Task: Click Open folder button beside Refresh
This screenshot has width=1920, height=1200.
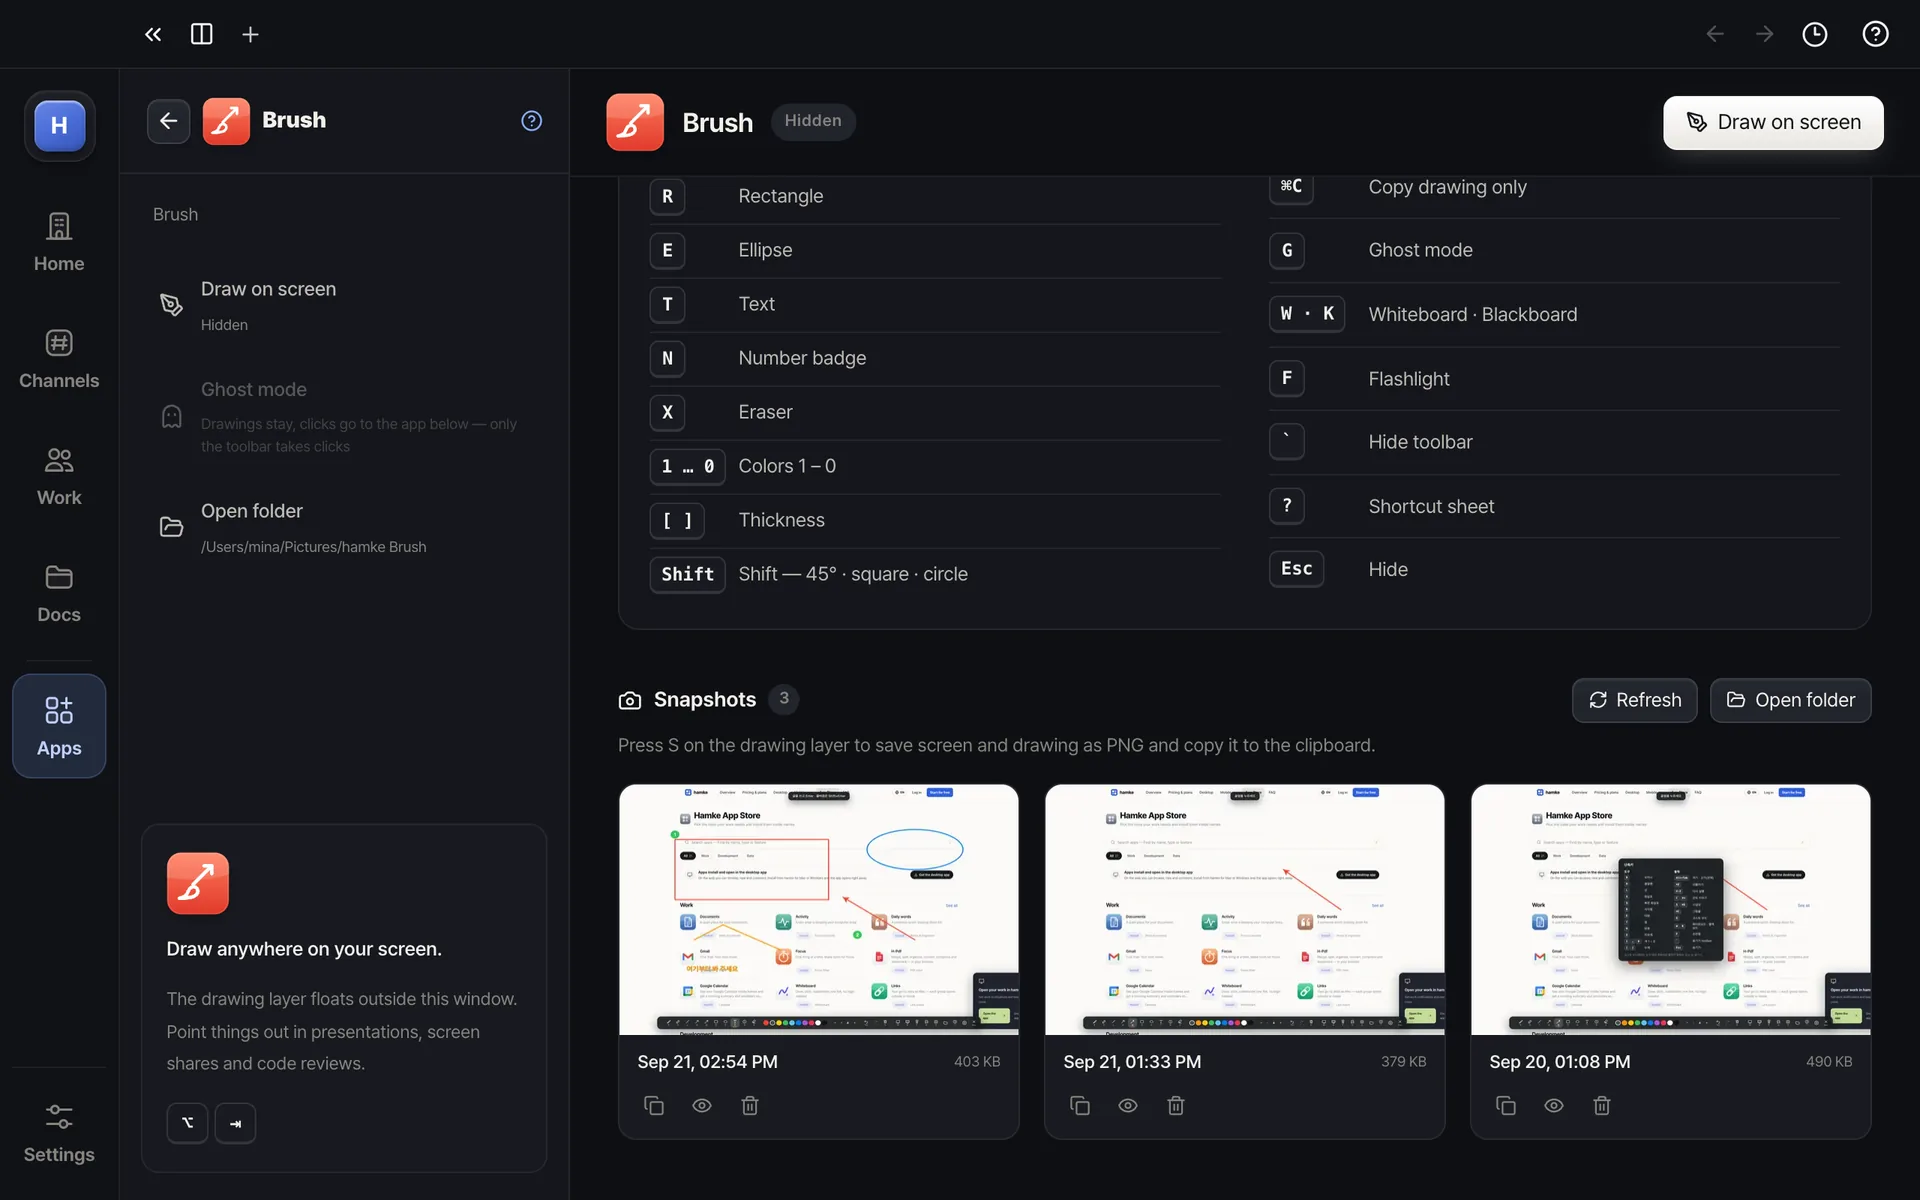Action: point(1790,700)
